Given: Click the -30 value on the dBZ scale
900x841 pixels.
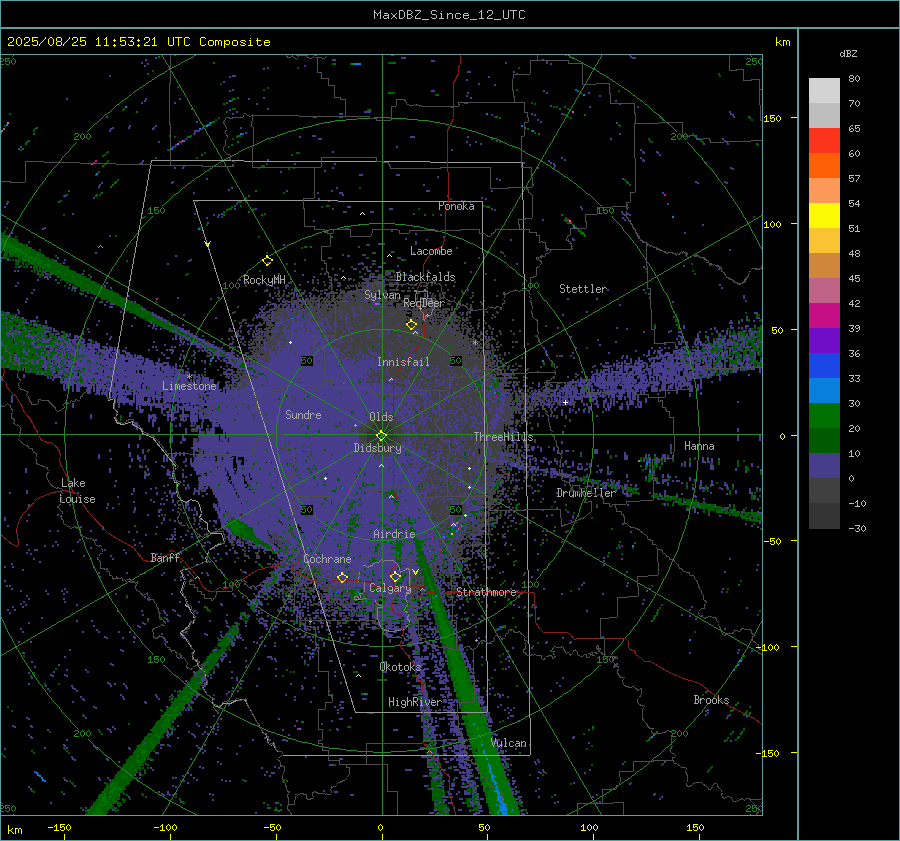Looking at the screenshot, I should pyautogui.click(x=857, y=528).
